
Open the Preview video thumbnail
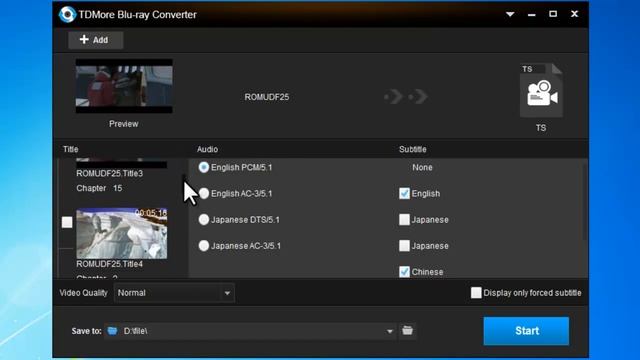coord(124,86)
